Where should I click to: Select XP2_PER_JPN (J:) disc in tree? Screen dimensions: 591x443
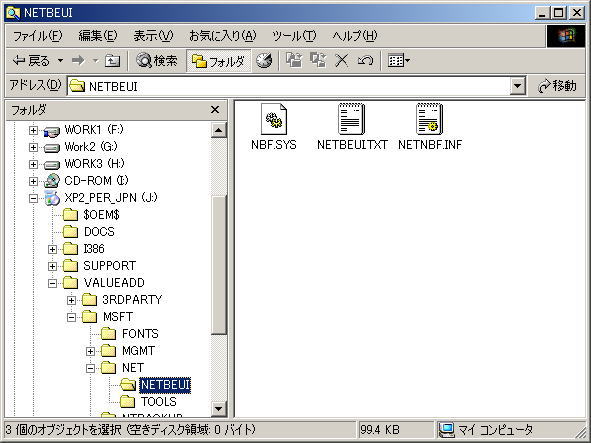[x=111, y=198]
